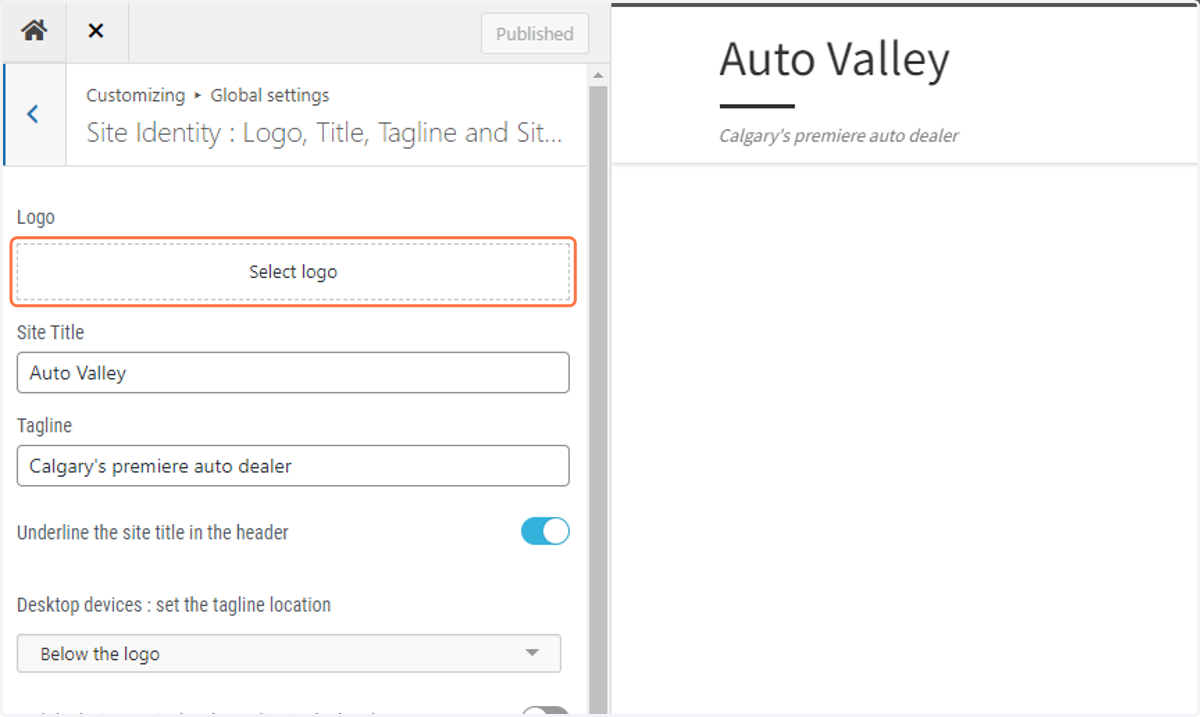Click the Site Identity section heading
Screen dimensions: 1200x717
[x=324, y=133]
